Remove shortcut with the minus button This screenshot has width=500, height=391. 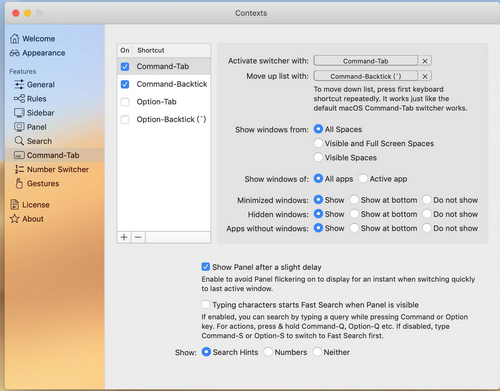point(138,237)
